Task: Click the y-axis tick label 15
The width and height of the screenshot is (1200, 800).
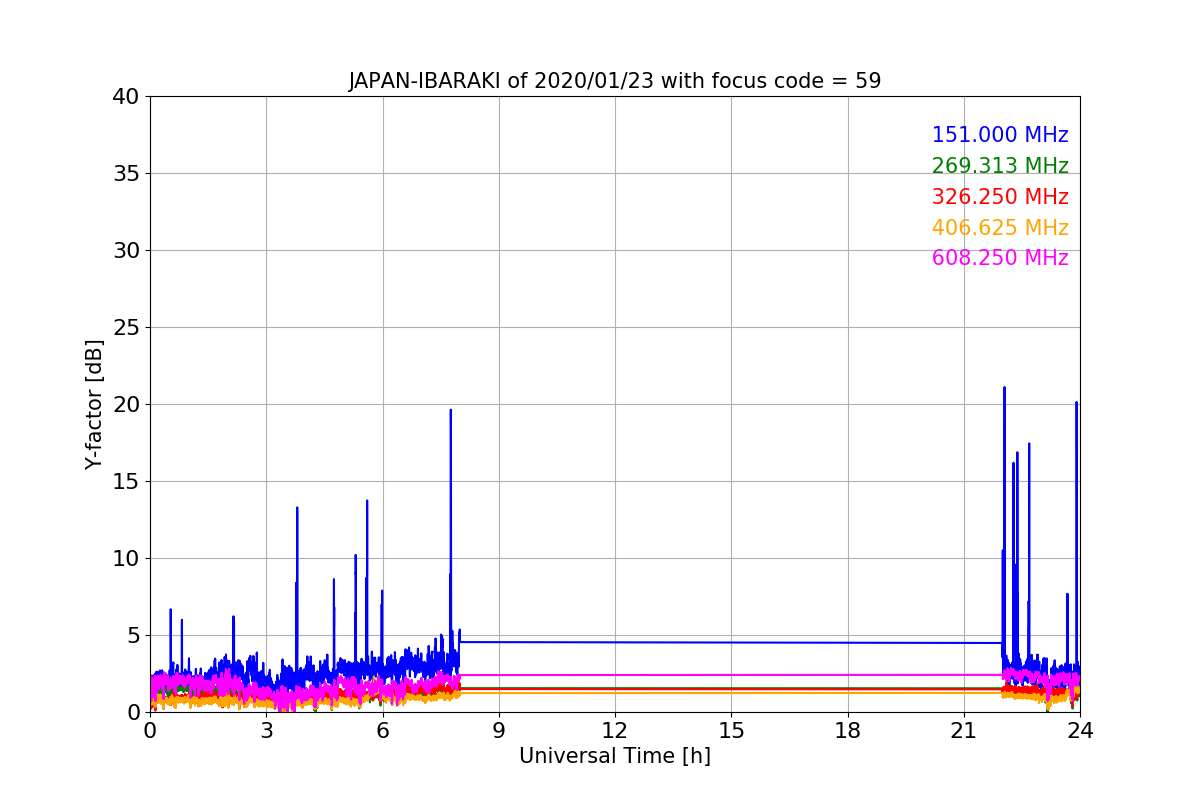Action: coord(126,482)
